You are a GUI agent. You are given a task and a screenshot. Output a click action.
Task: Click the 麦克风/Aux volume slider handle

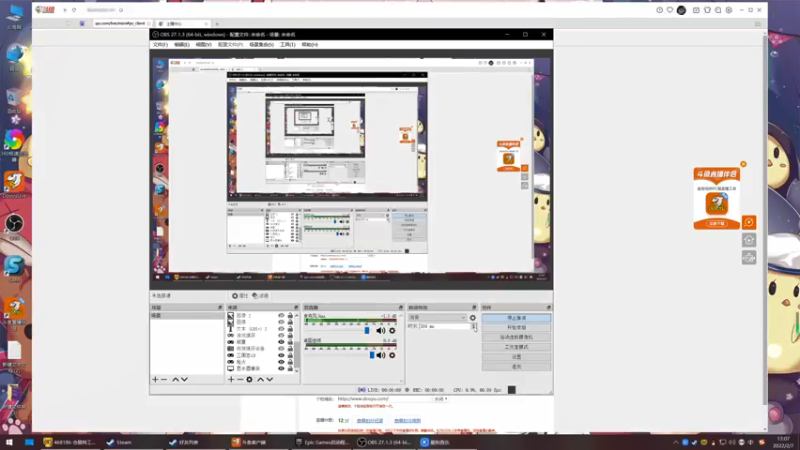tap(367, 331)
